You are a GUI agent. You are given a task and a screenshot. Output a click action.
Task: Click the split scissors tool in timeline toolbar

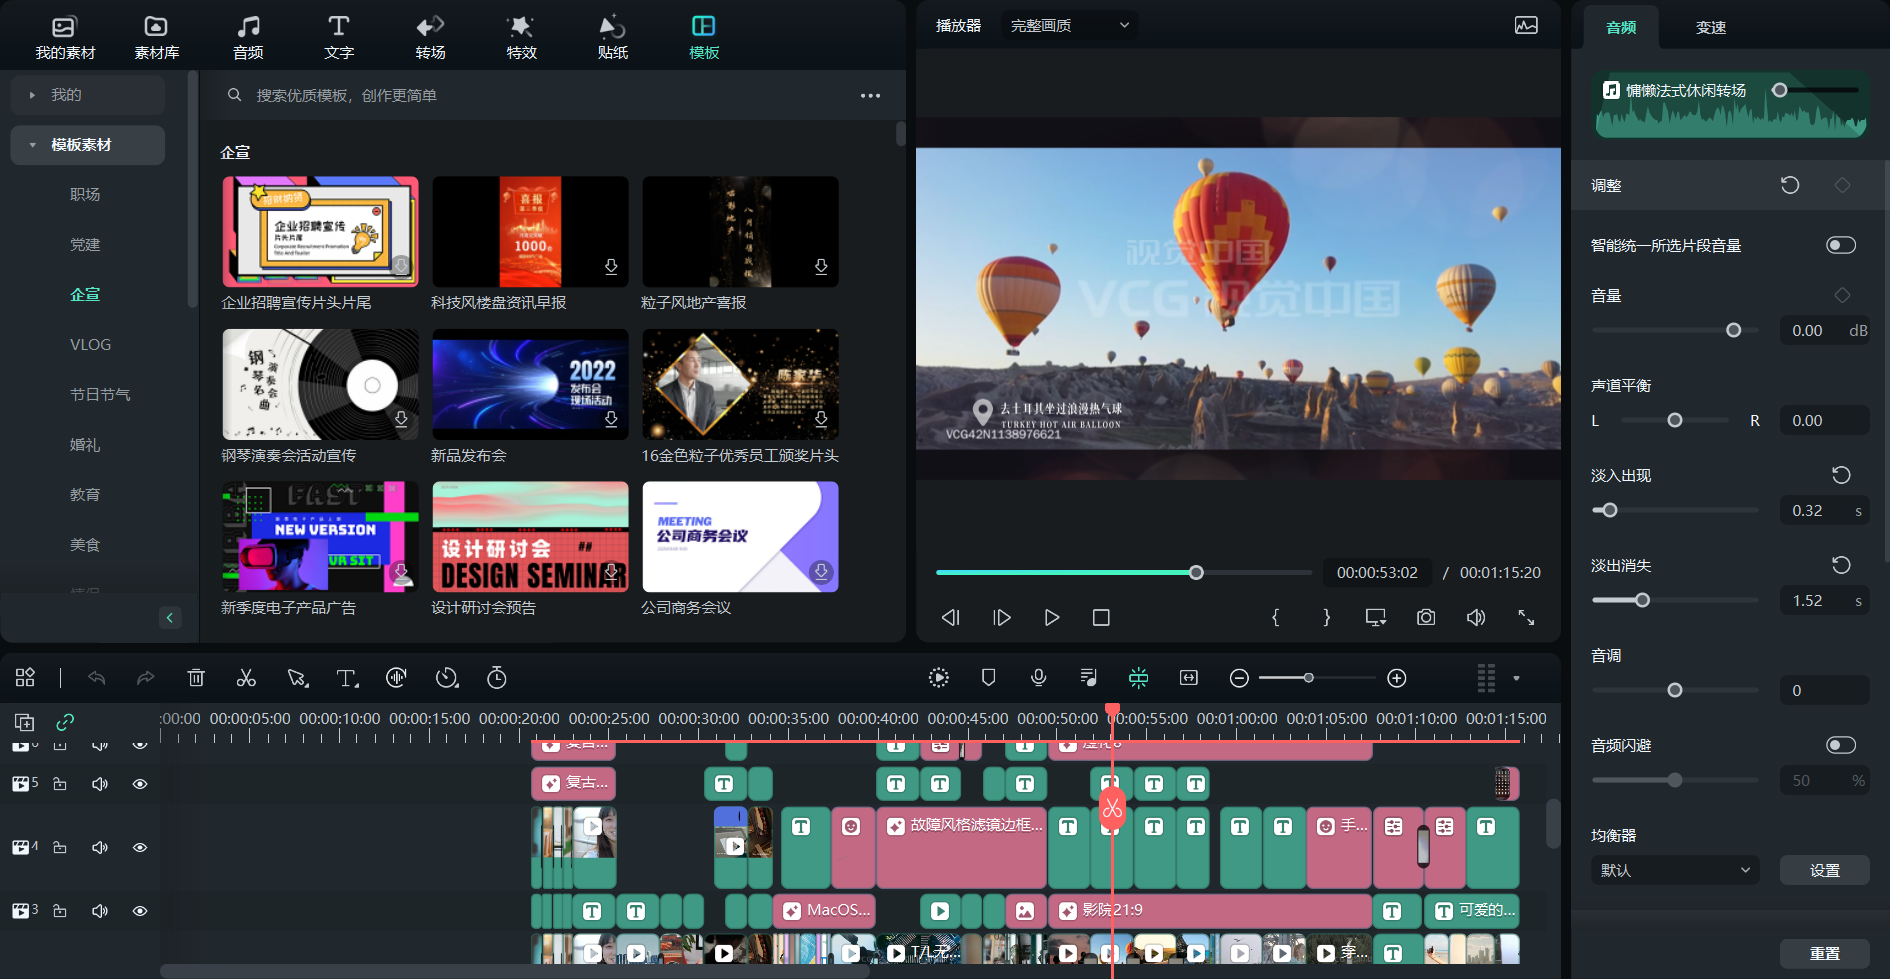(246, 678)
